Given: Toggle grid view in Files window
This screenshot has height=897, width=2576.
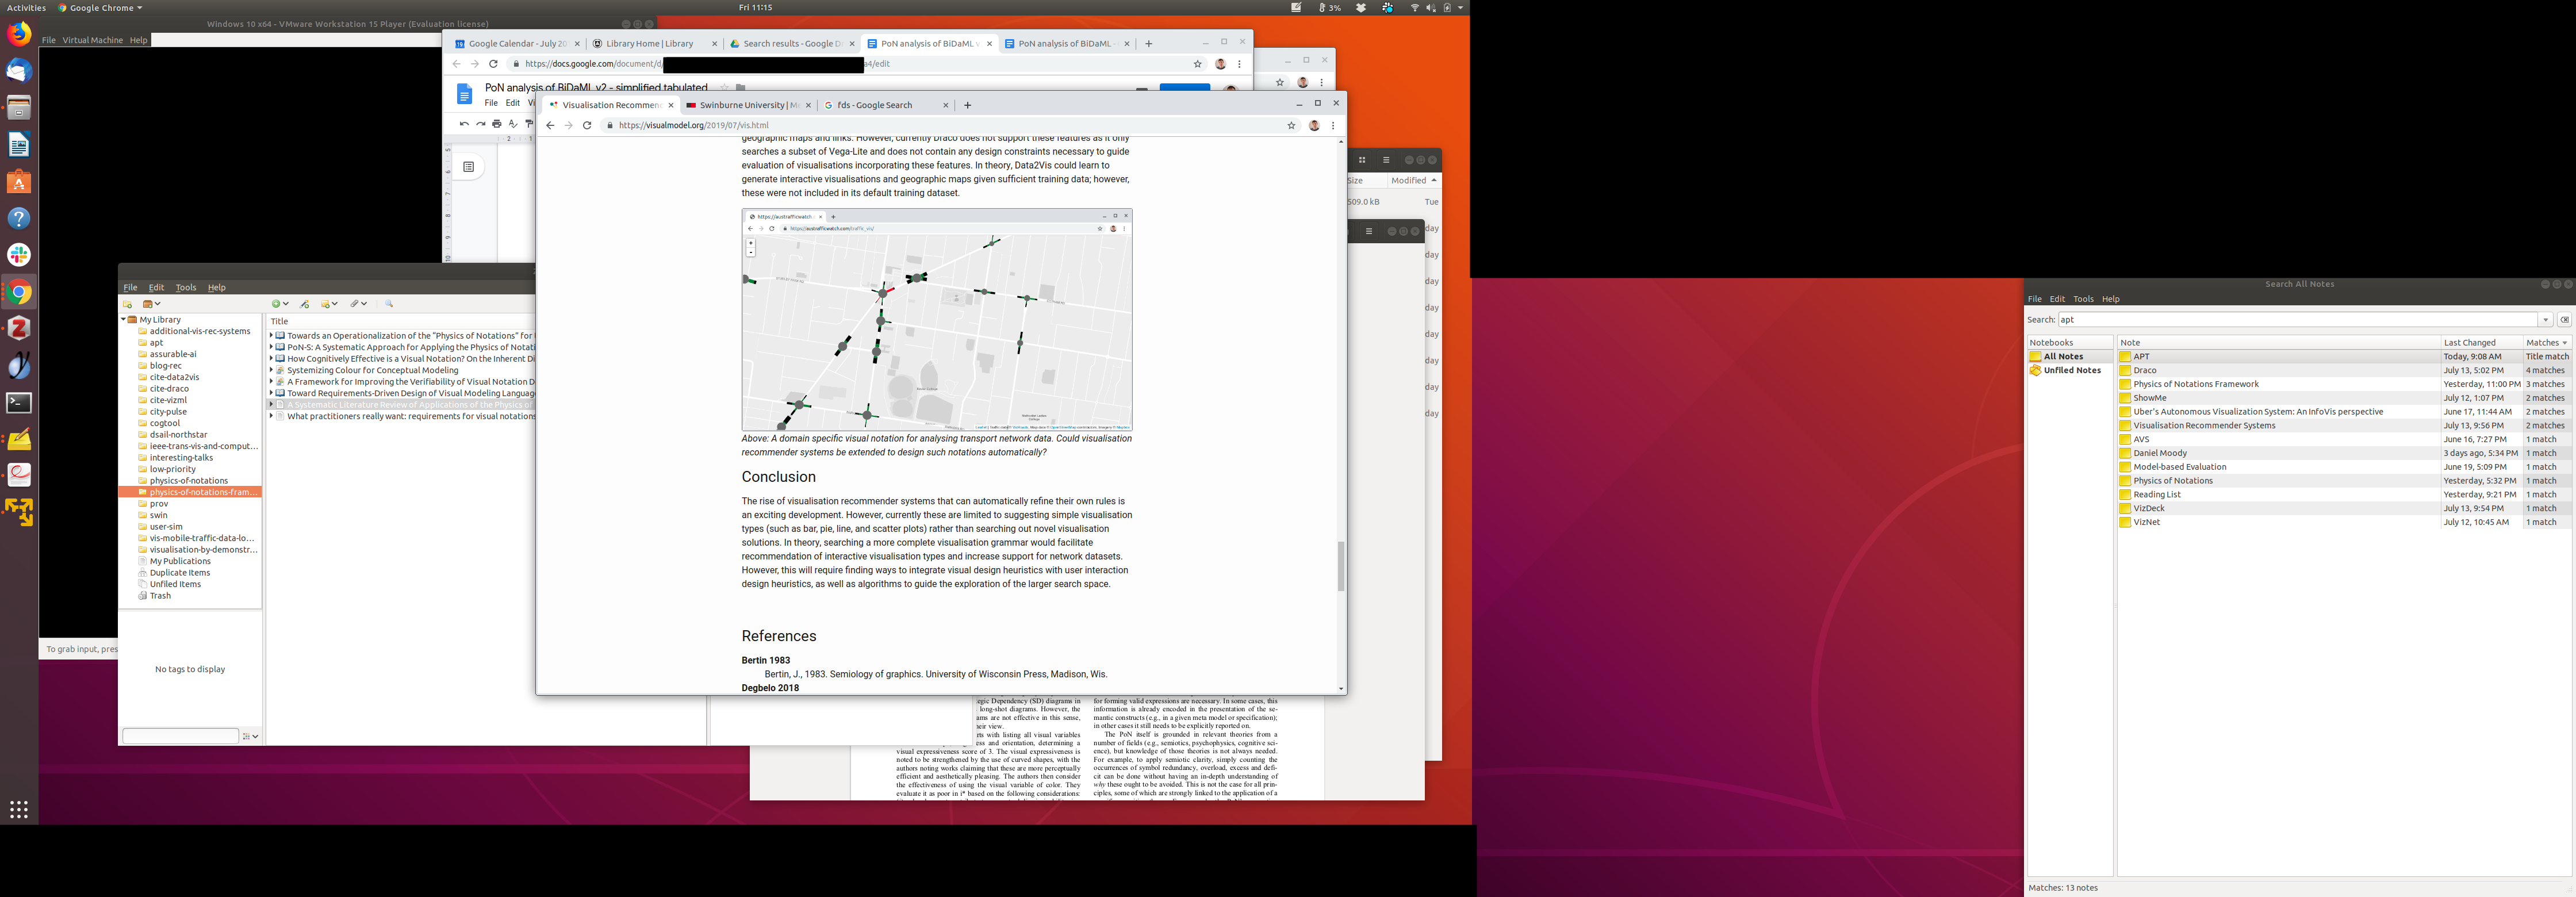Looking at the screenshot, I should (1362, 160).
